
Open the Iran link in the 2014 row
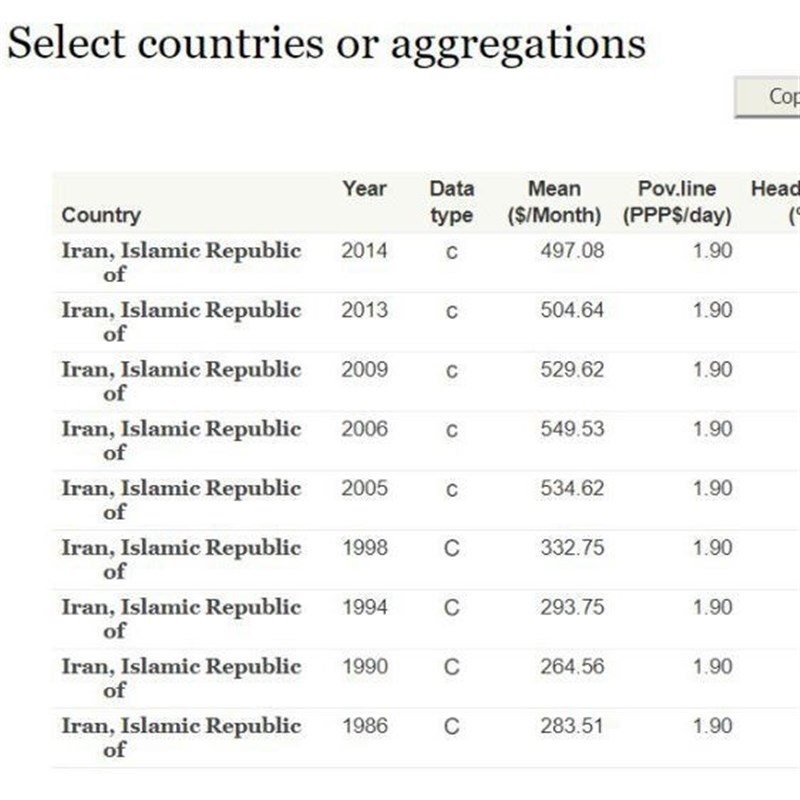tap(181, 262)
